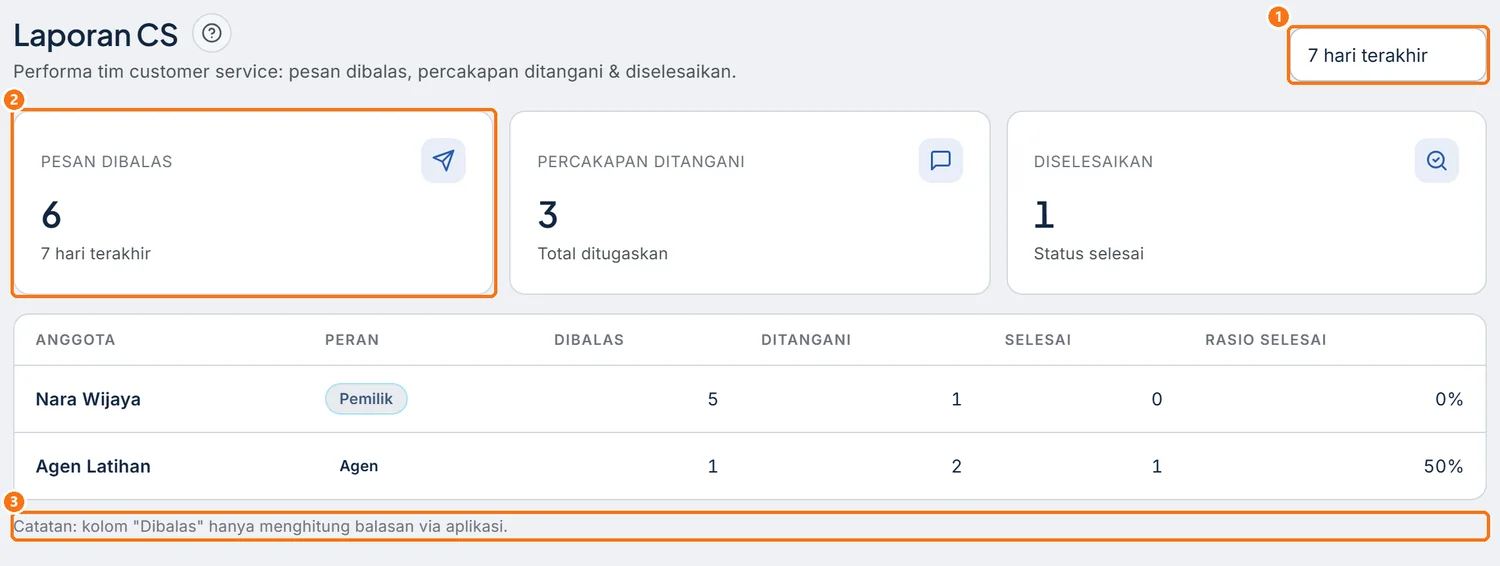Click the Catatan note about Dibalas column
The width and height of the screenshot is (1500, 566).
click(x=261, y=526)
